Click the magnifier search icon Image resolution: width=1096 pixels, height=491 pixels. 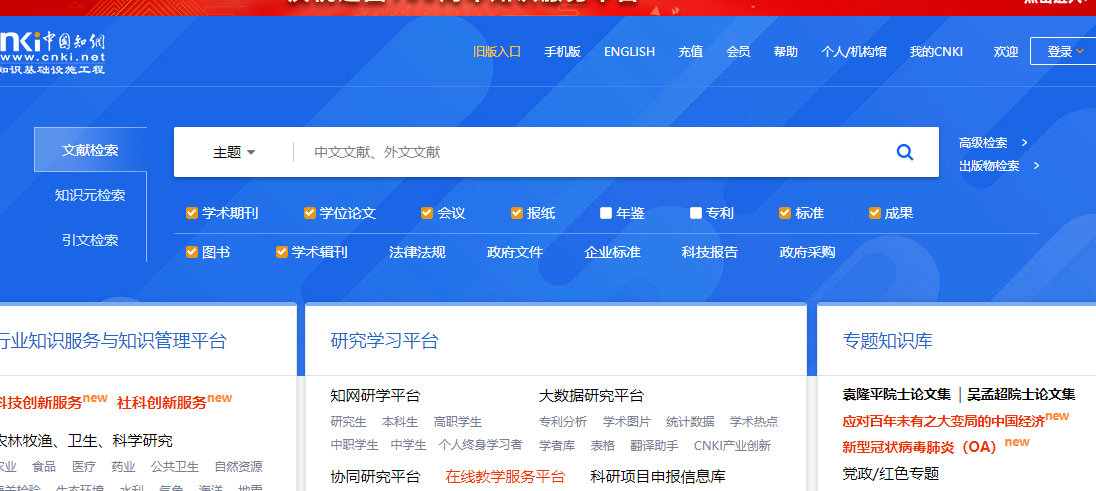coord(904,152)
